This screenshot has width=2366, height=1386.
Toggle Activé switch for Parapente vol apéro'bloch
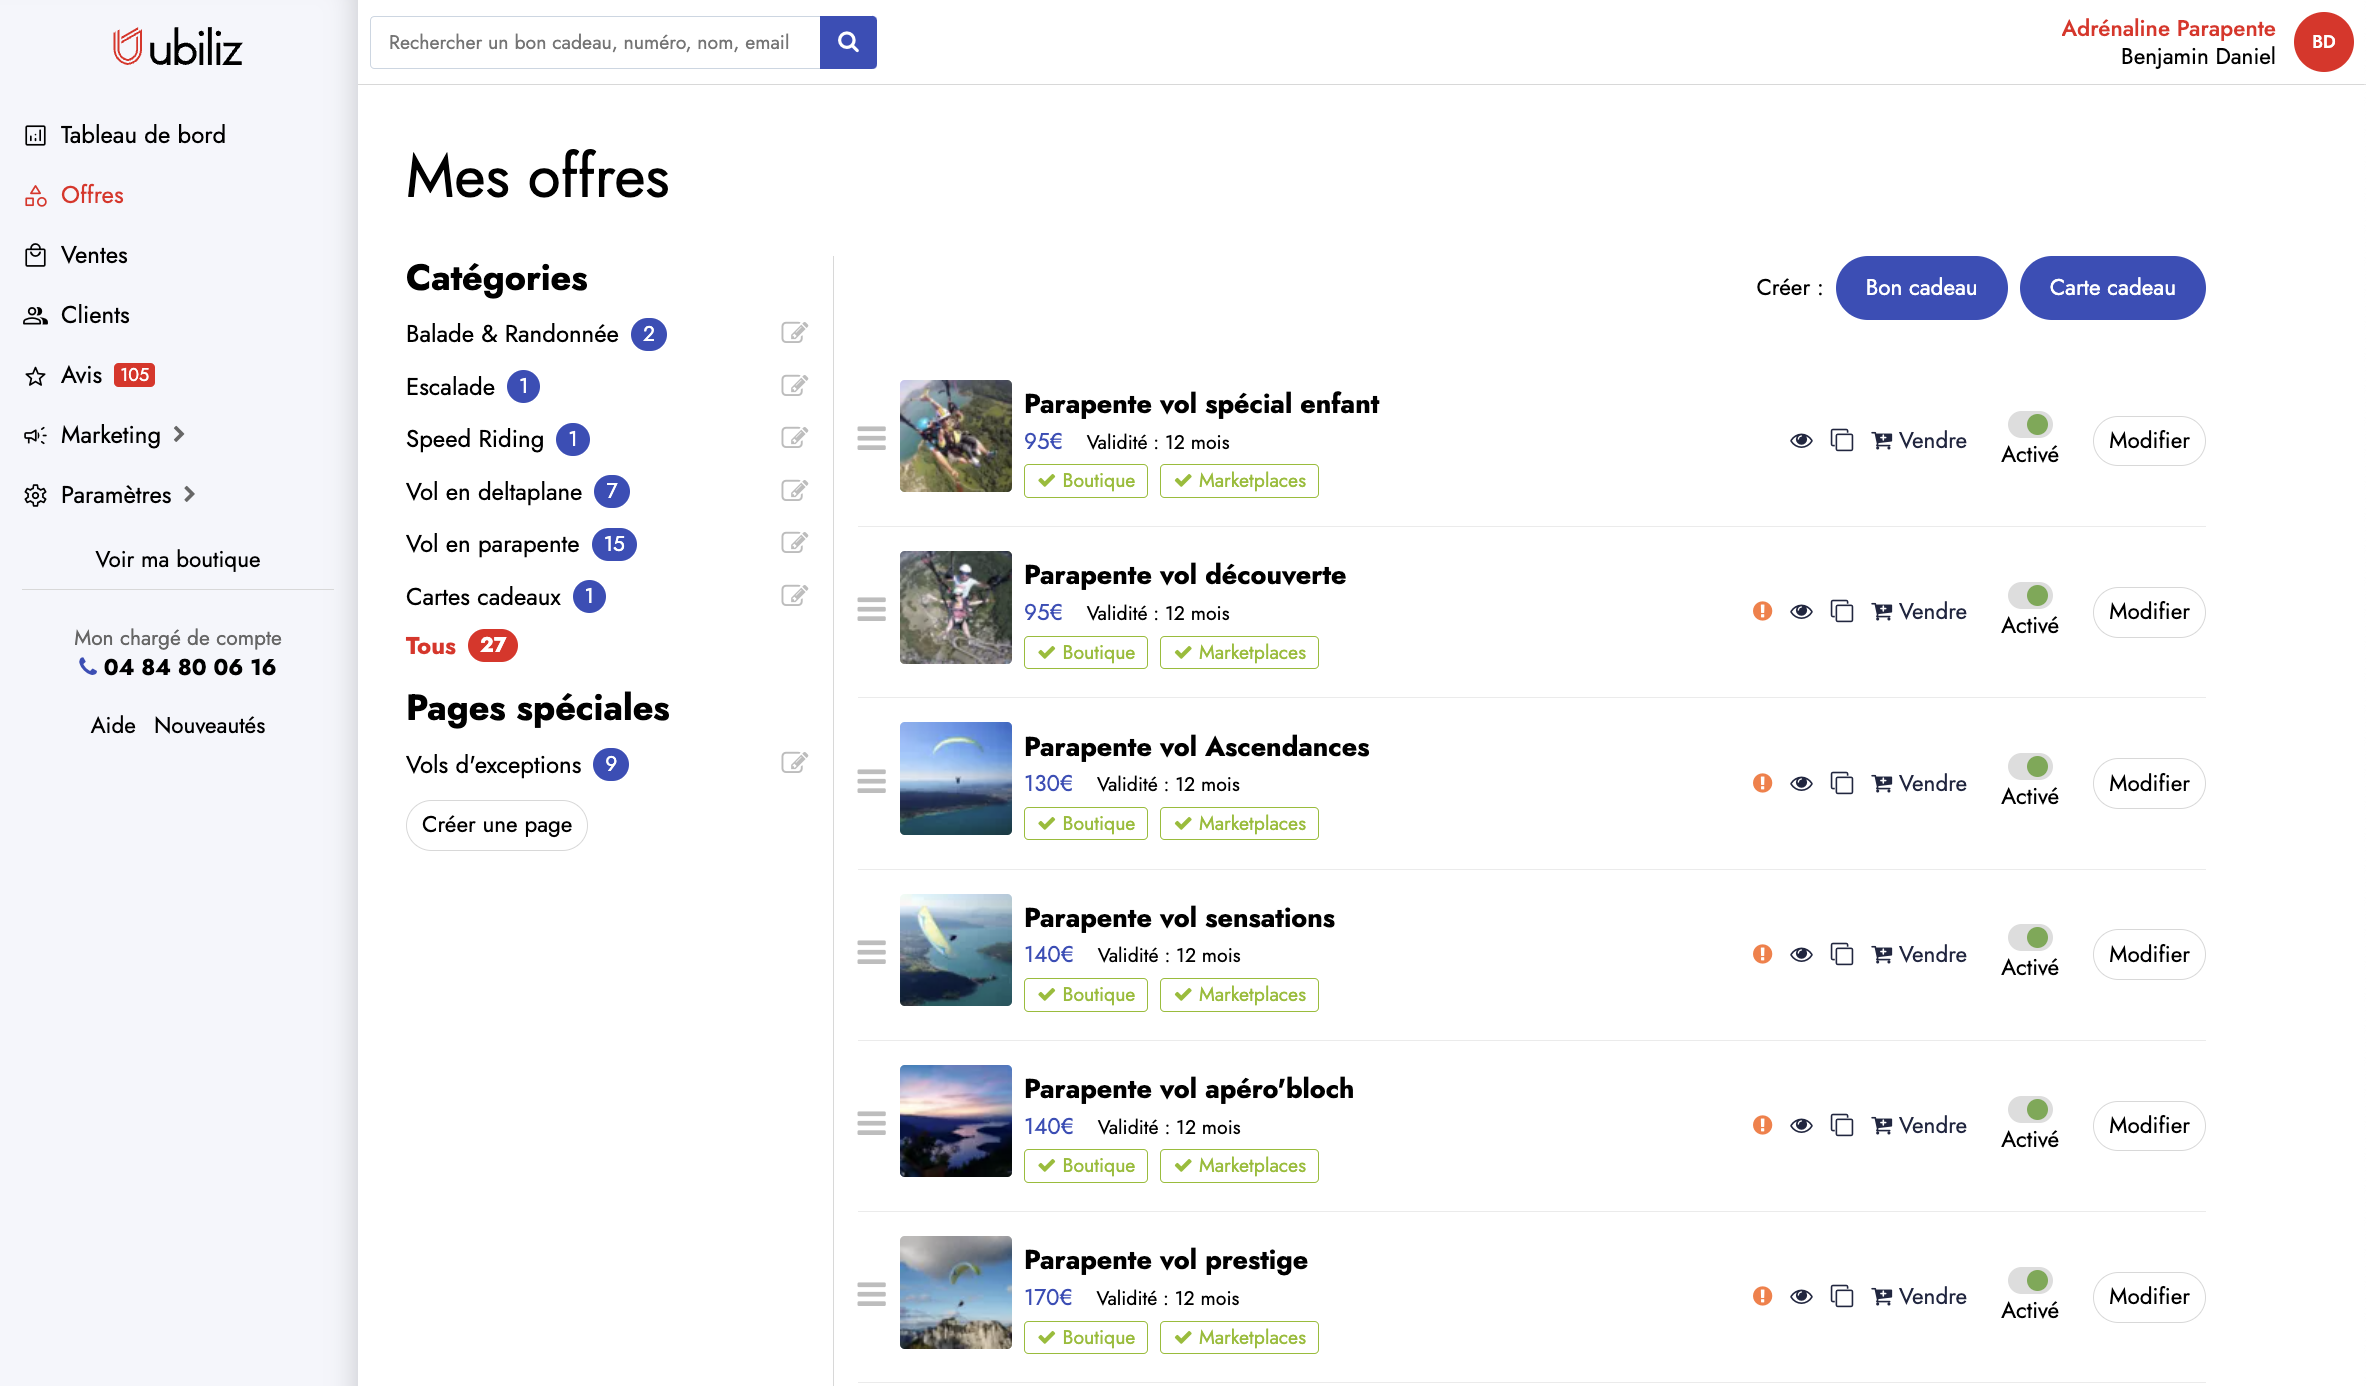(2030, 1110)
